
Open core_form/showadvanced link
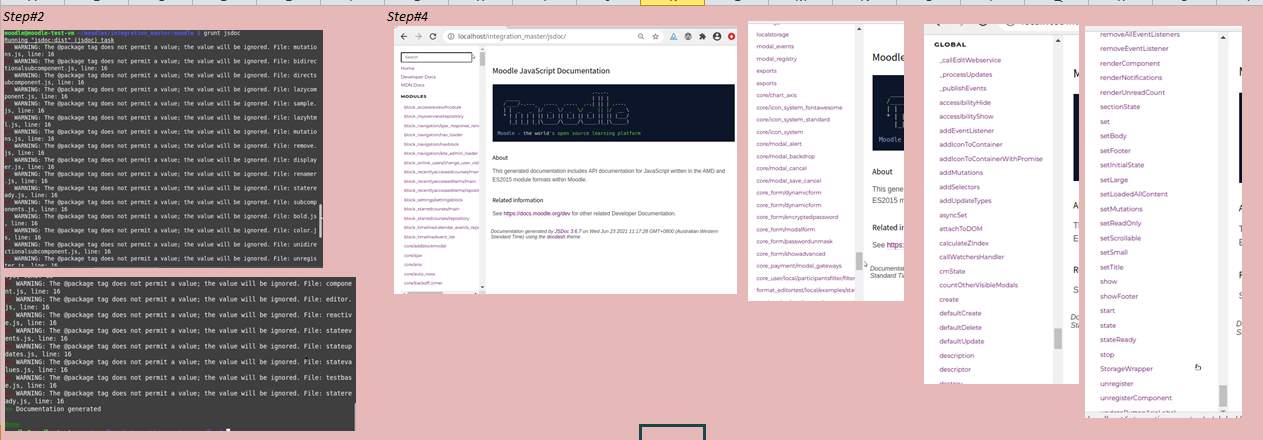point(791,254)
